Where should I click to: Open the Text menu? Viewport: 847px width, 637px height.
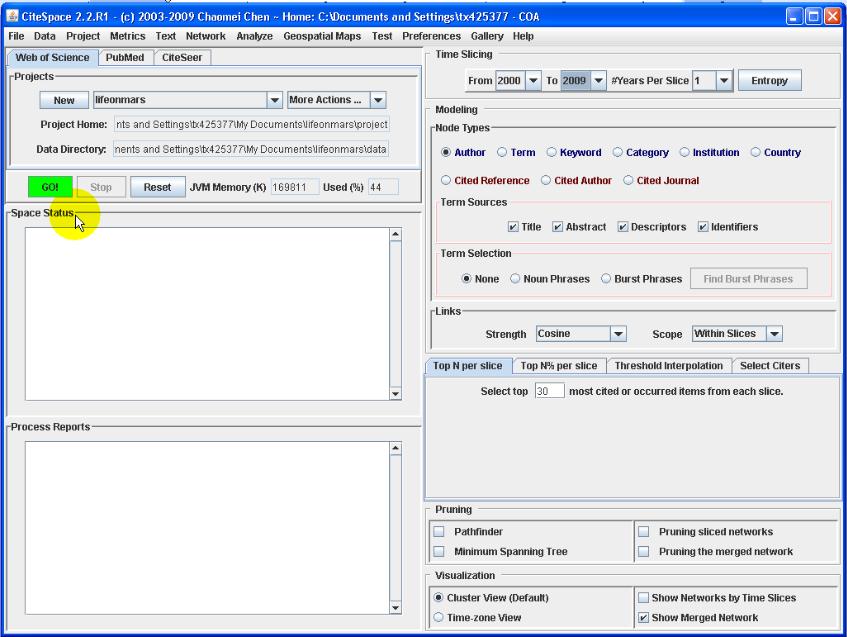tap(165, 36)
